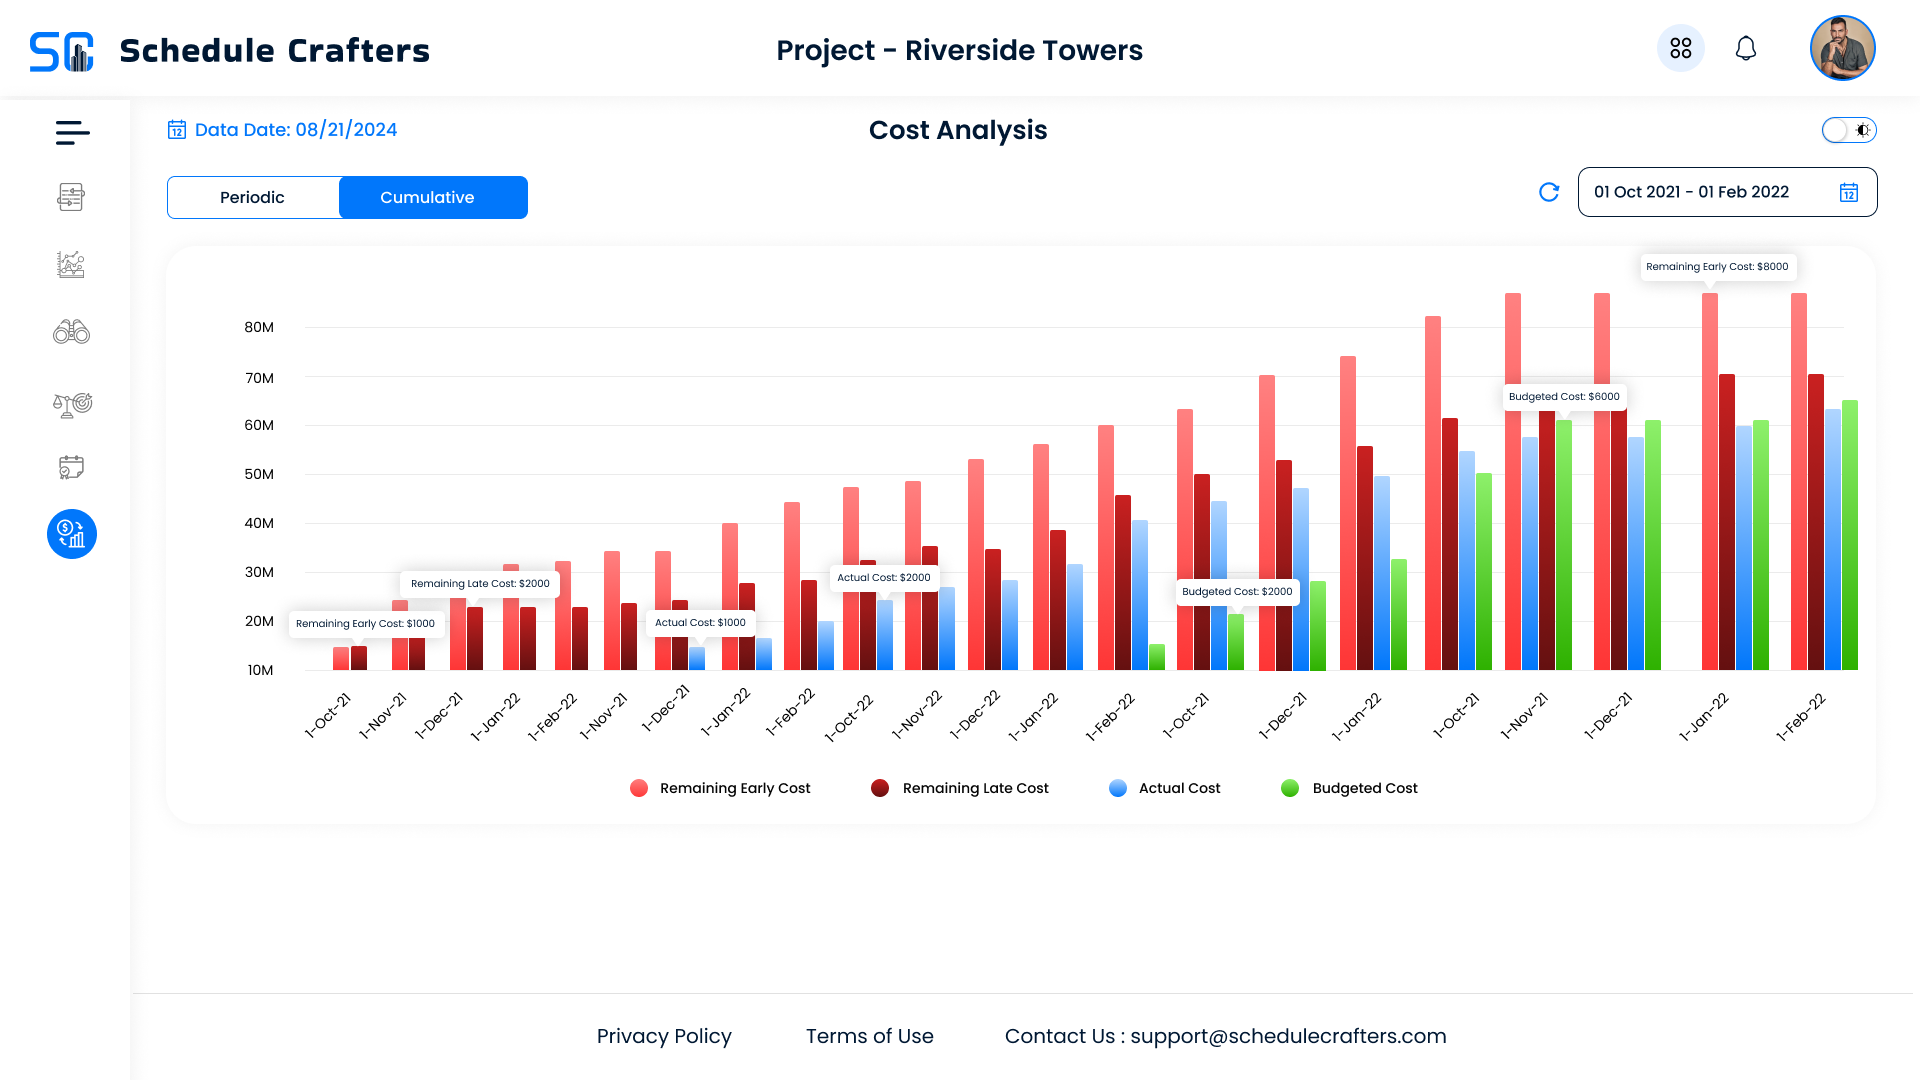Select the active cost analysis sidebar icon
Image resolution: width=1920 pixels, height=1080 pixels.
pos(72,534)
